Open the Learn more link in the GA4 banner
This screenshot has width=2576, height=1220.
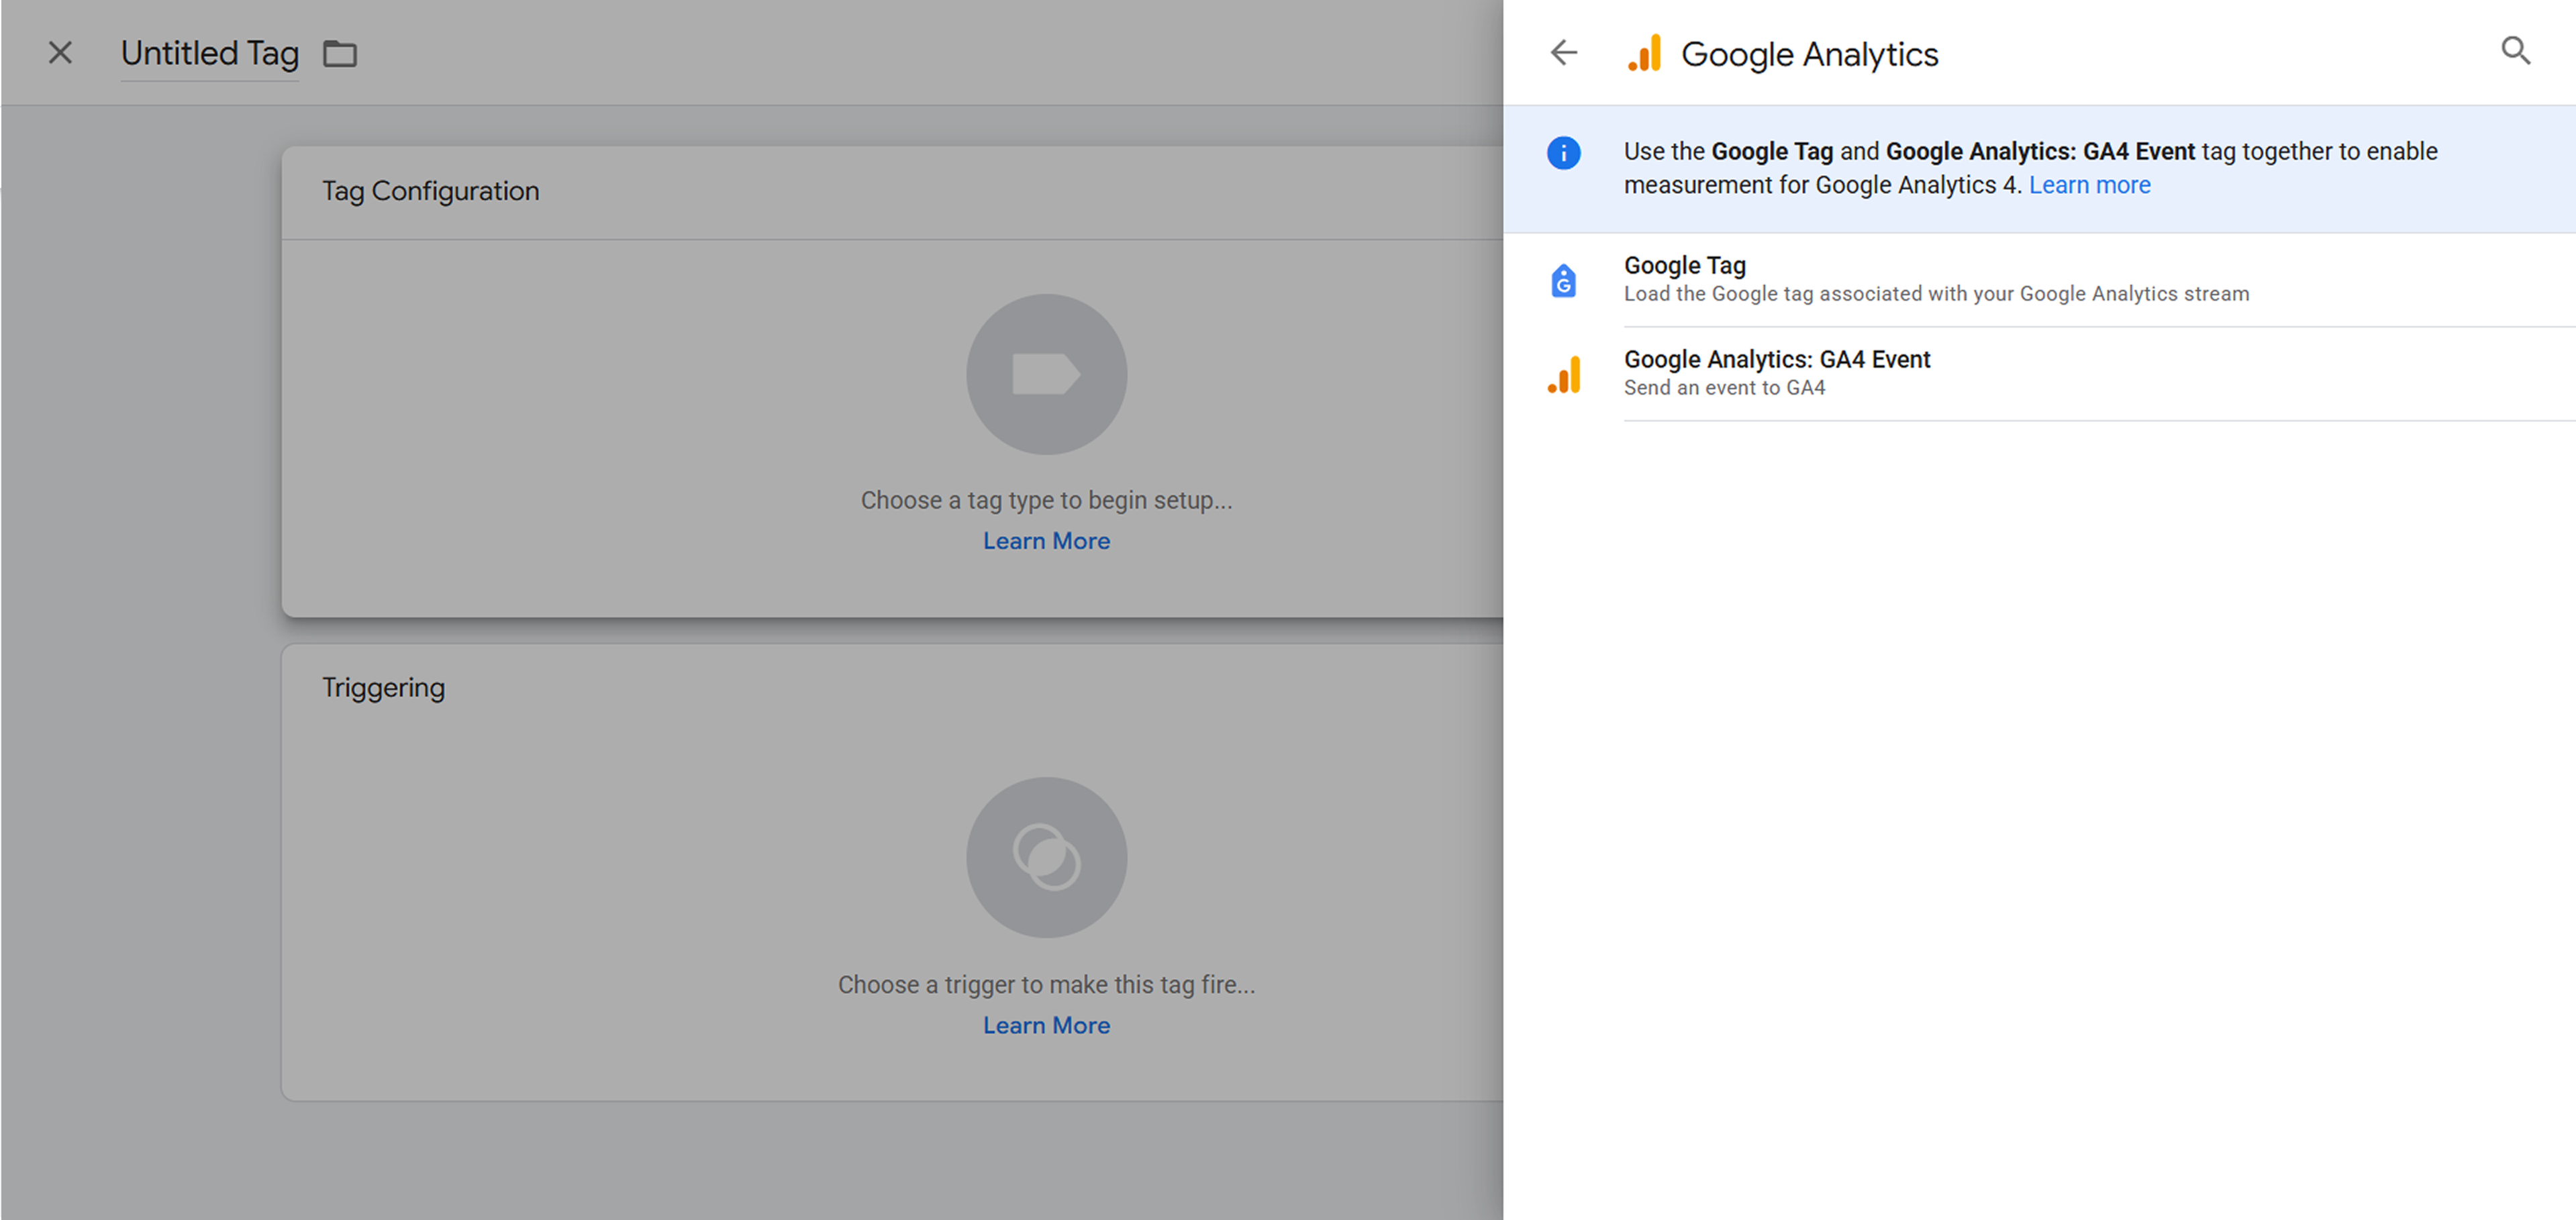2089,185
